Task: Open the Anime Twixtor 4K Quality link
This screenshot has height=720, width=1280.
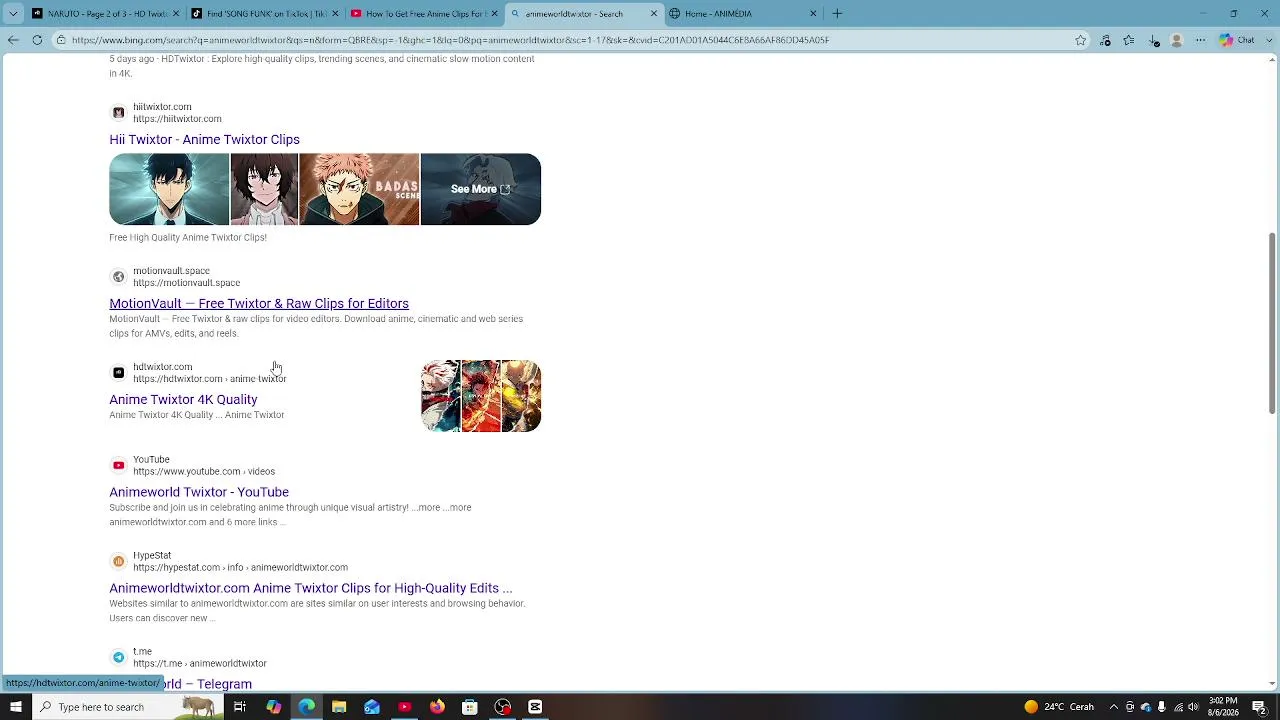Action: pos(183,400)
